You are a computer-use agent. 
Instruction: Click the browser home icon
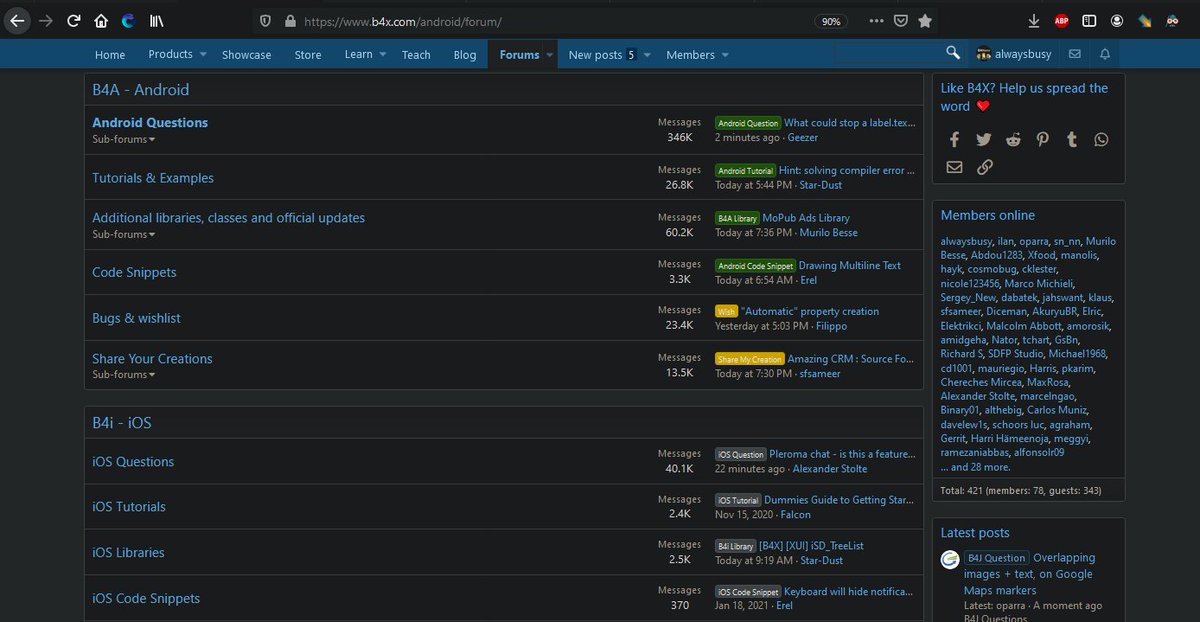coord(101,20)
